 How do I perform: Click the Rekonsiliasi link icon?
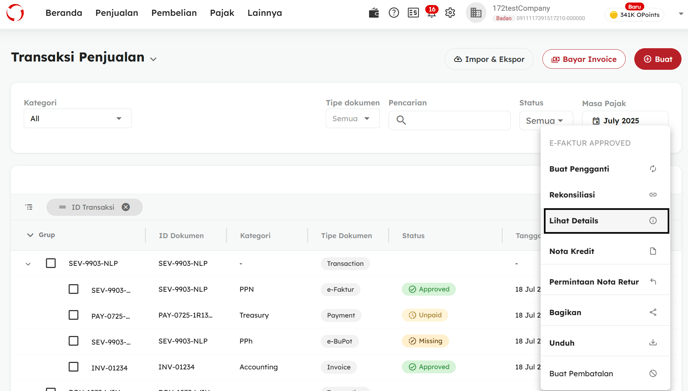(653, 195)
